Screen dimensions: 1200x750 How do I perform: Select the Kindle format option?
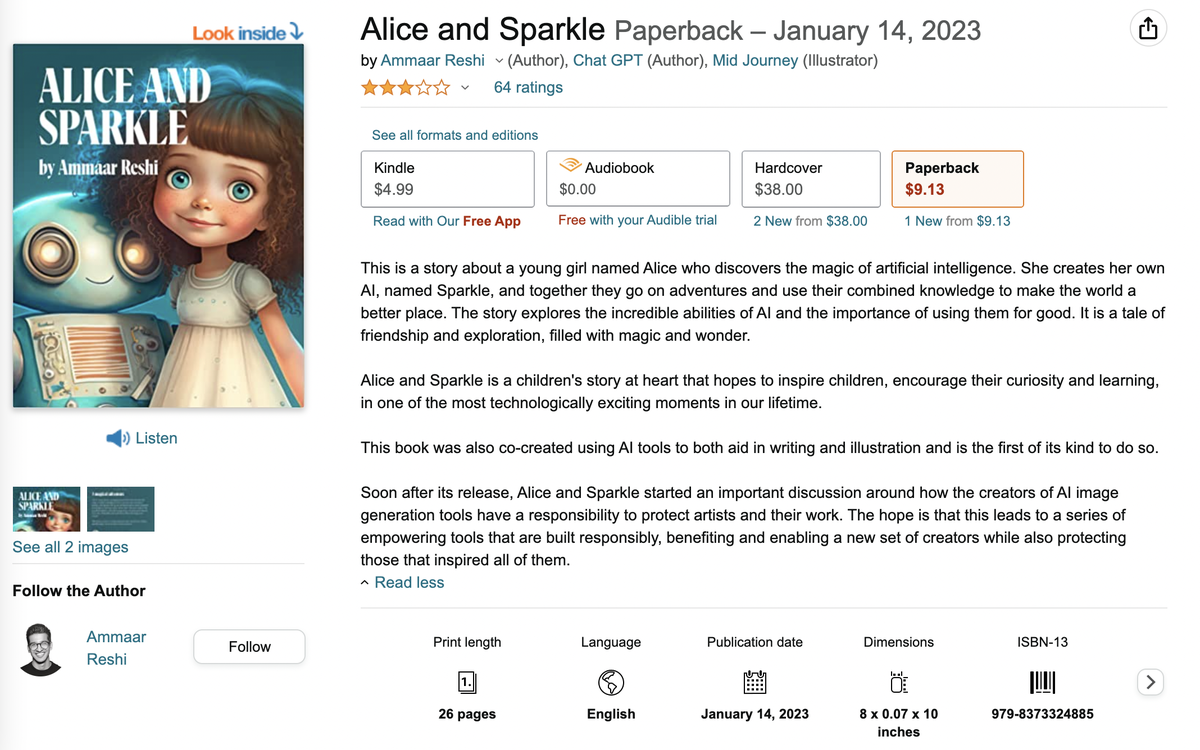pyautogui.click(x=447, y=178)
